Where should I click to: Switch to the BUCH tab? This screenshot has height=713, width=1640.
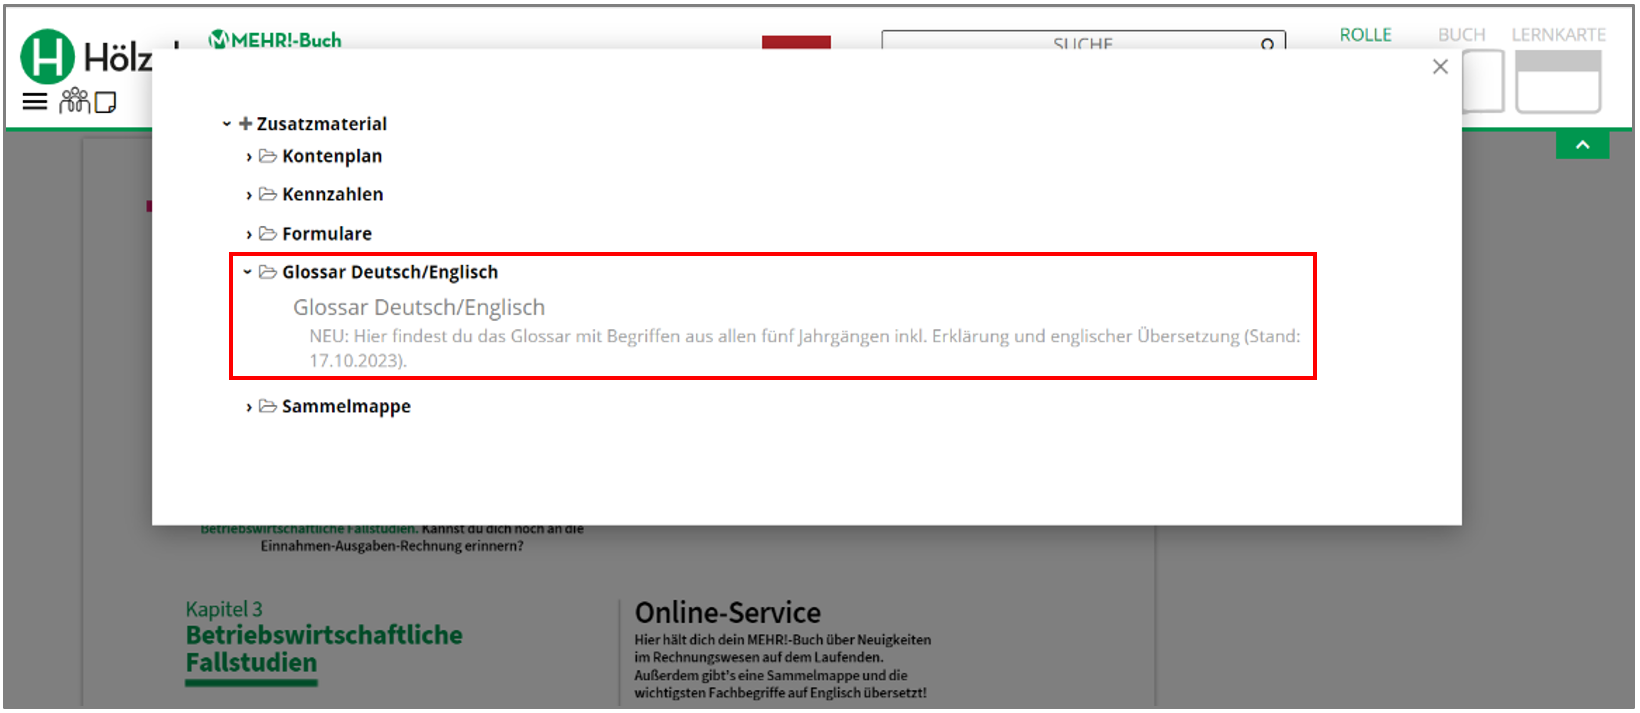point(1462,35)
